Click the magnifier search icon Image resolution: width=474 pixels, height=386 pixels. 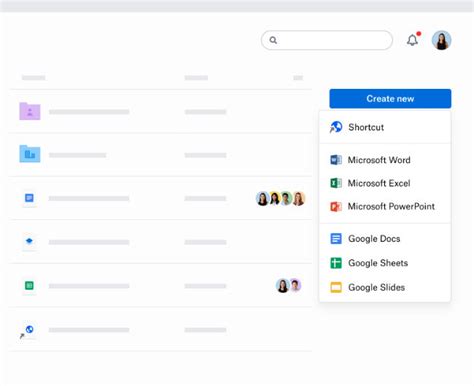273,40
